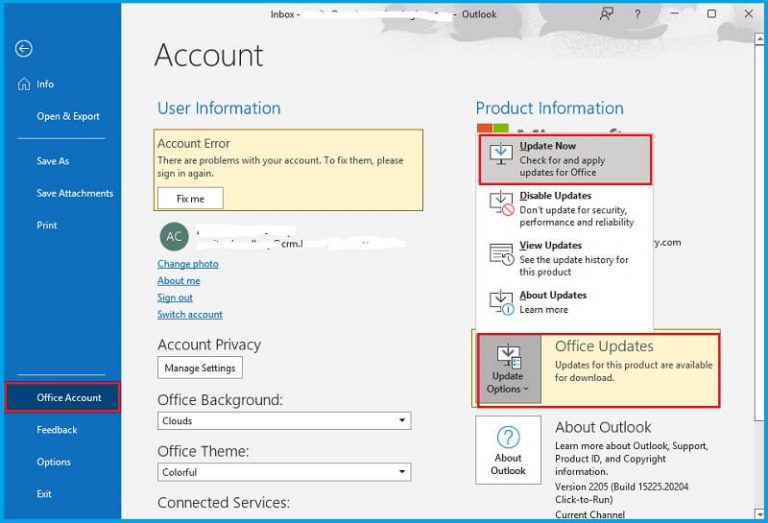The width and height of the screenshot is (768, 523).
Task: Maximize the Outlook window
Action: (x=712, y=14)
